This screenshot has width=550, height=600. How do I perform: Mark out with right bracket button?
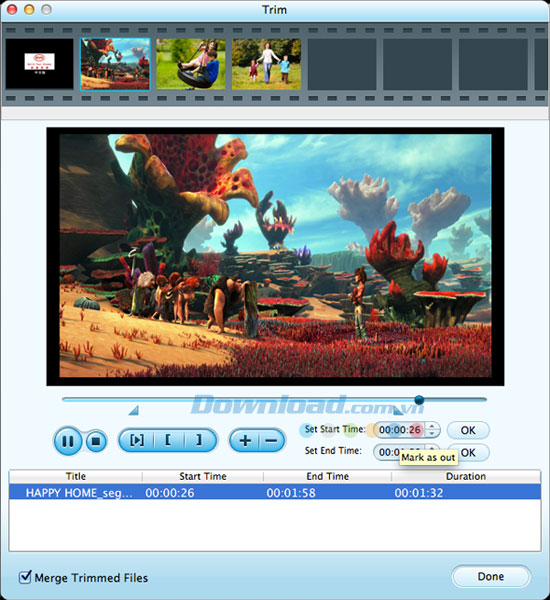point(200,440)
